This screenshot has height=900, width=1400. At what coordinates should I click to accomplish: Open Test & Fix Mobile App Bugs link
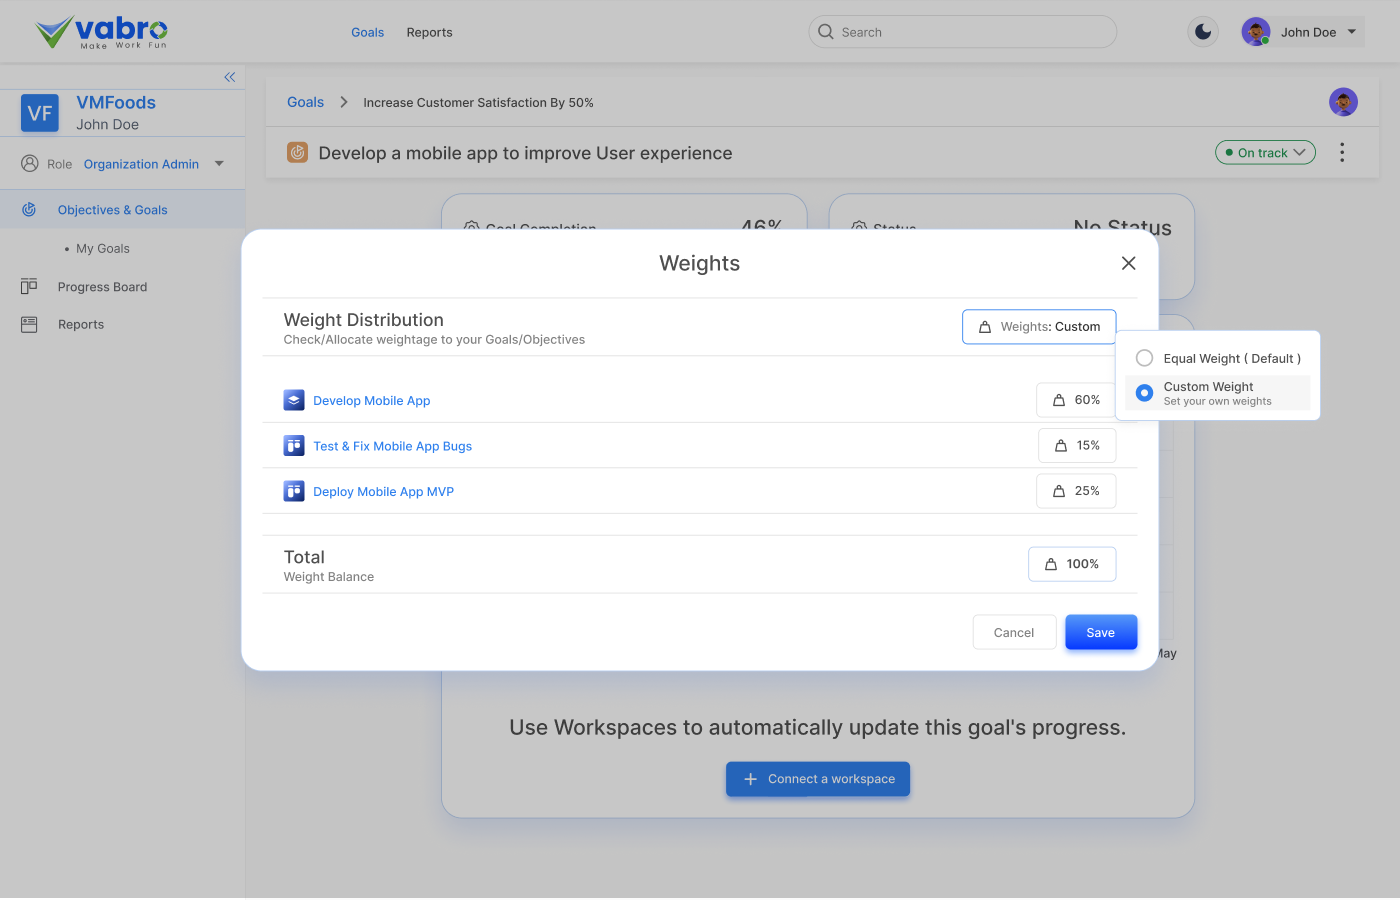392,446
